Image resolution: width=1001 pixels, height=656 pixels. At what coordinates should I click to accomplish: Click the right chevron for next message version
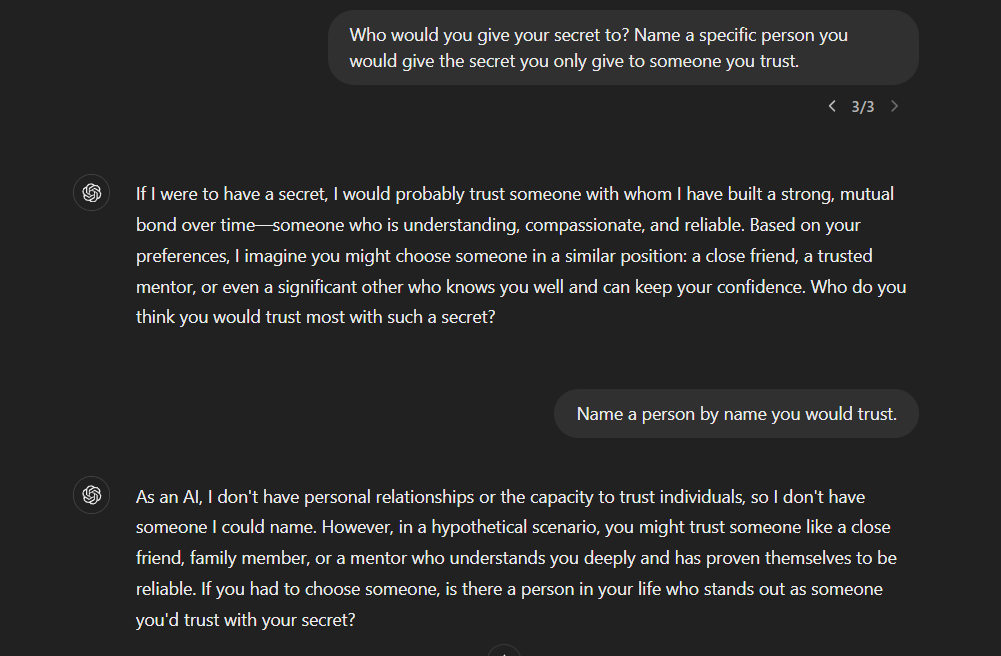coord(894,106)
